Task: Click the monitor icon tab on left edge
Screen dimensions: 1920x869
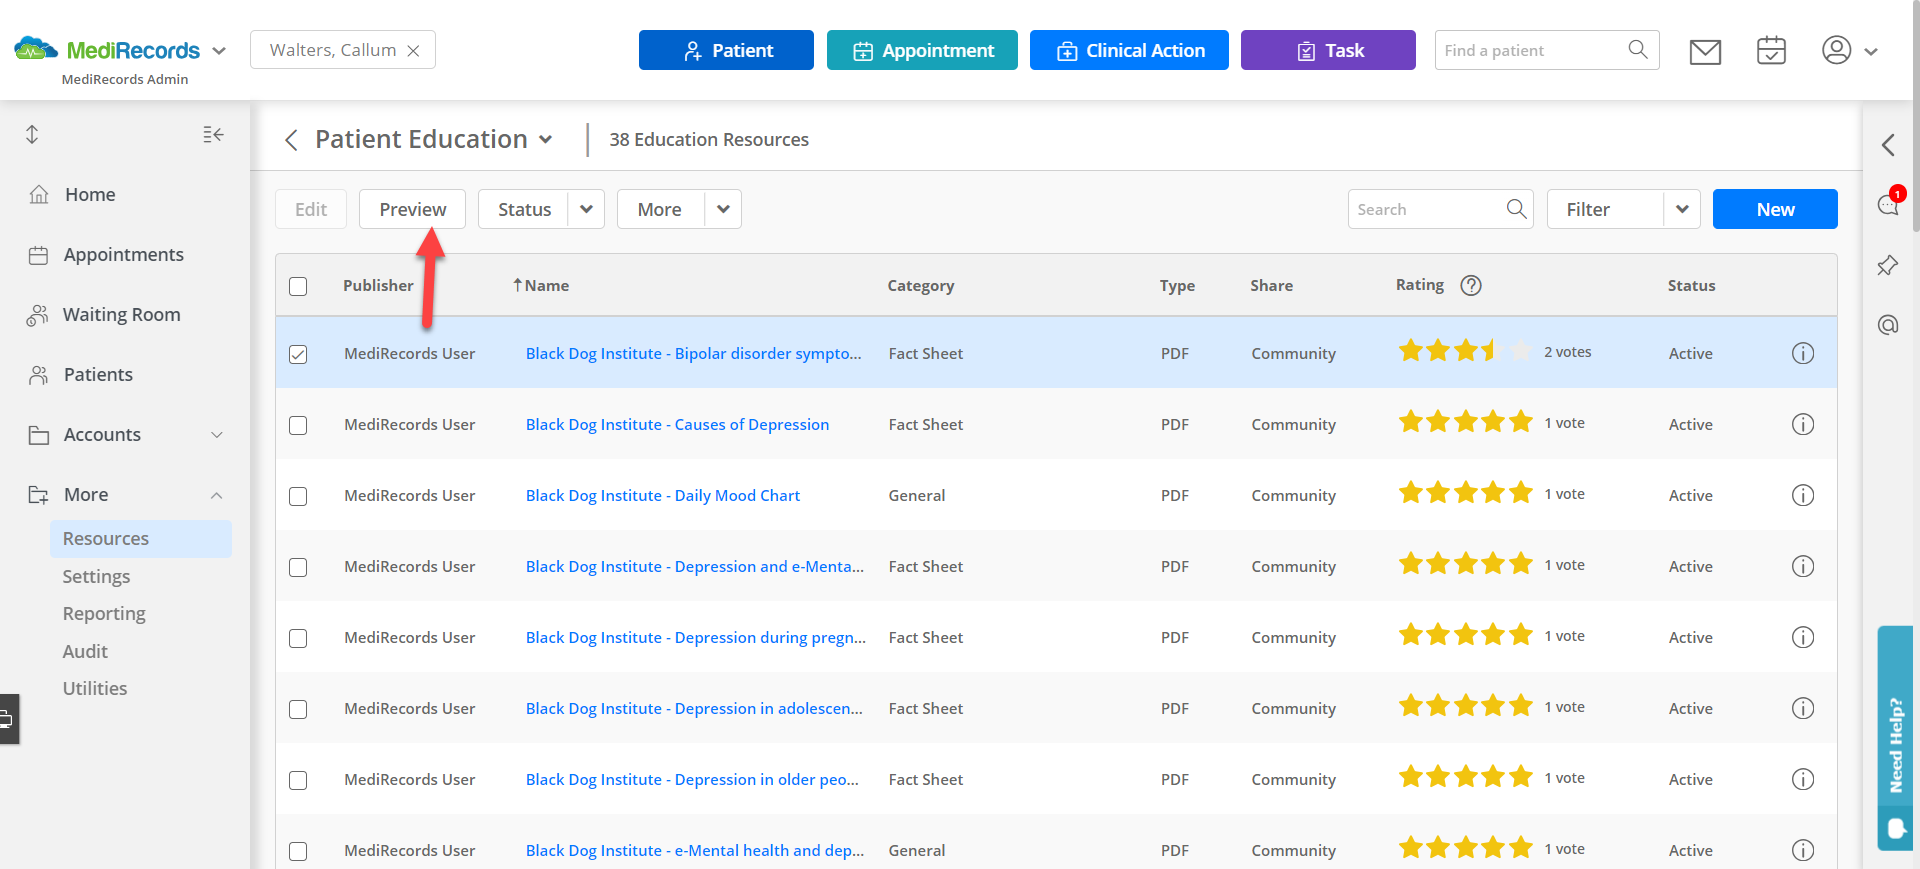Action: point(8,719)
